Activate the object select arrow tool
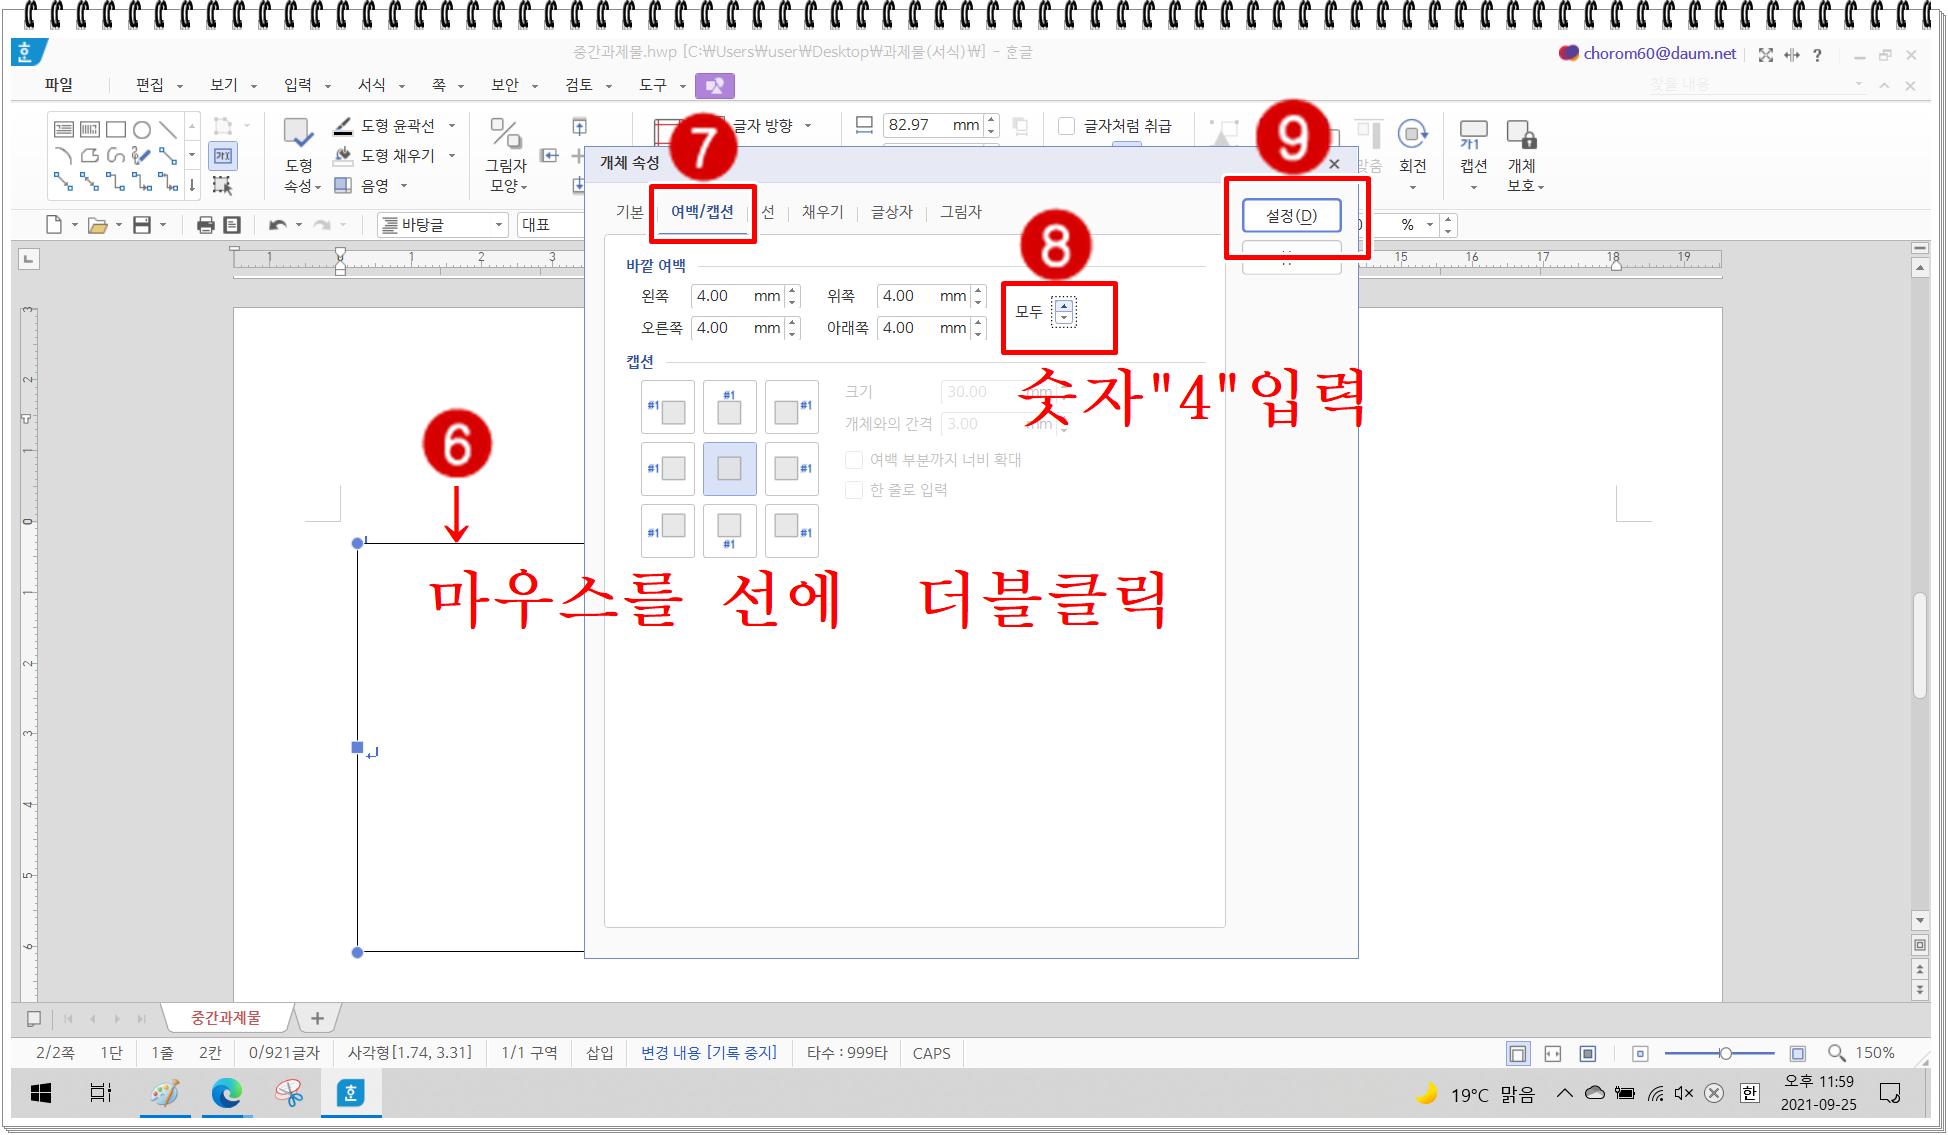The width and height of the screenshot is (1948, 1135). click(223, 185)
